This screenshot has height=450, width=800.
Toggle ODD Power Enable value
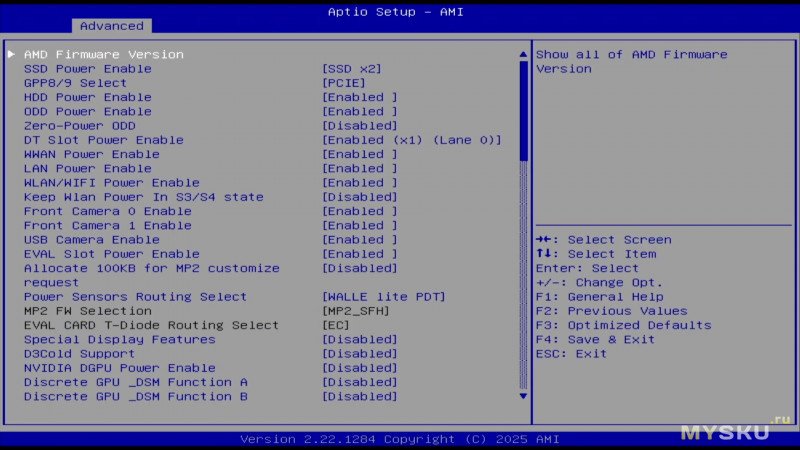(x=360, y=112)
